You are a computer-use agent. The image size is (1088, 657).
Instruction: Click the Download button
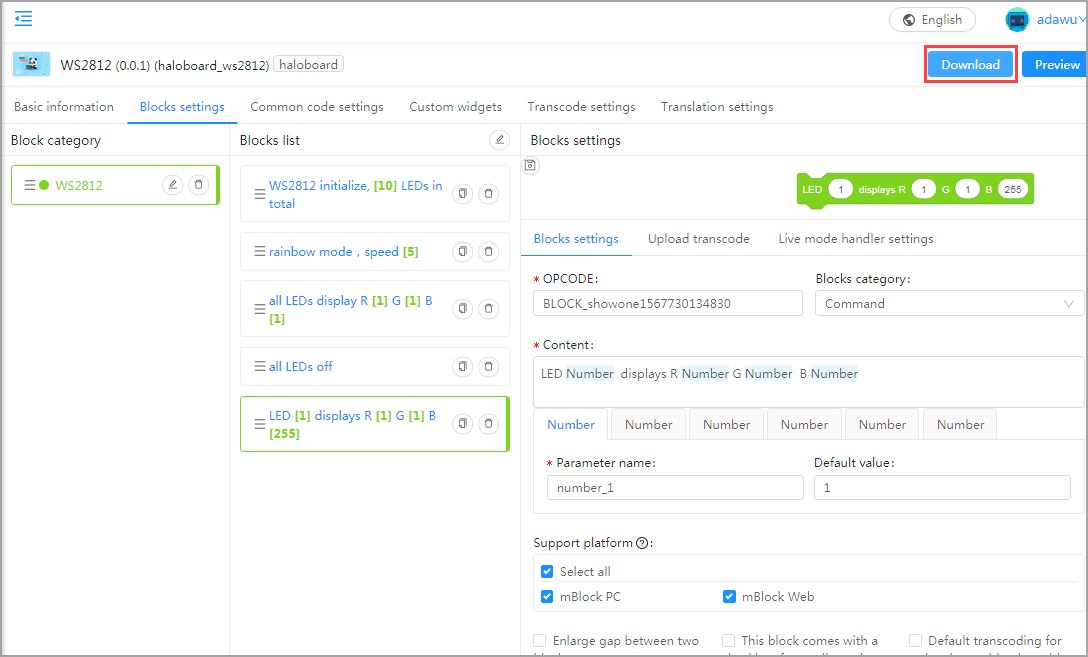[970, 65]
